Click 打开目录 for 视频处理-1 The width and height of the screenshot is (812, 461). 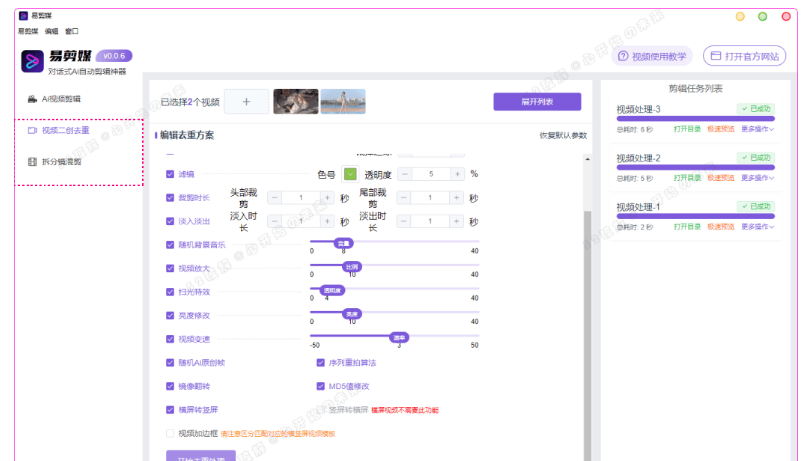(x=687, y=227)
